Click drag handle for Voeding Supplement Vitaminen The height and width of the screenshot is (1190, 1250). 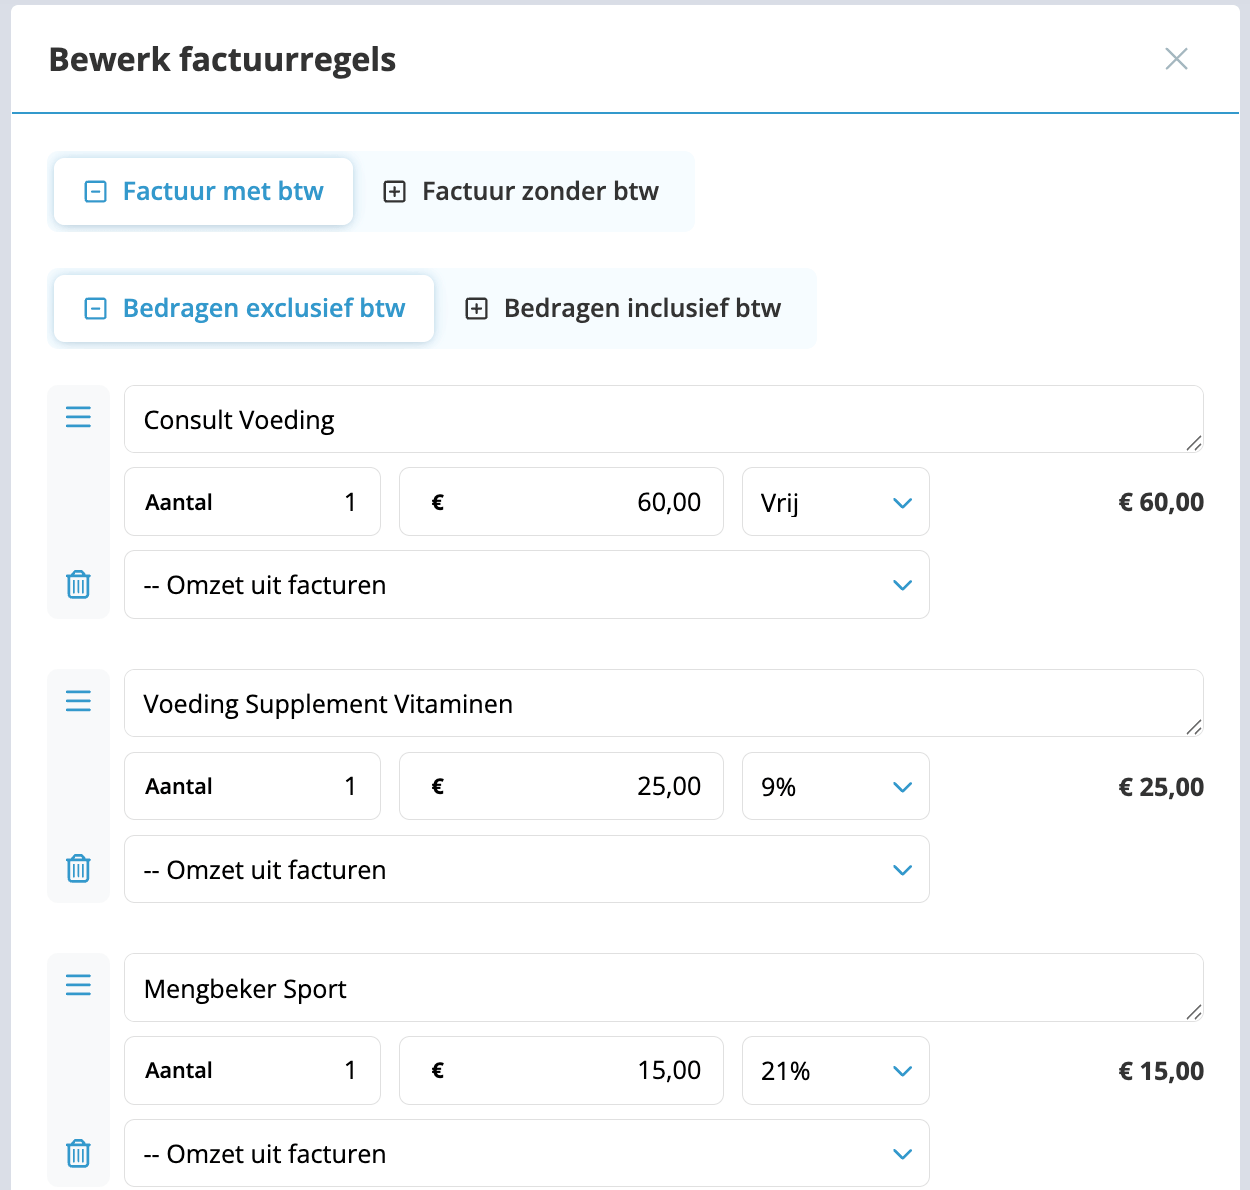click(x=78, y=701)
